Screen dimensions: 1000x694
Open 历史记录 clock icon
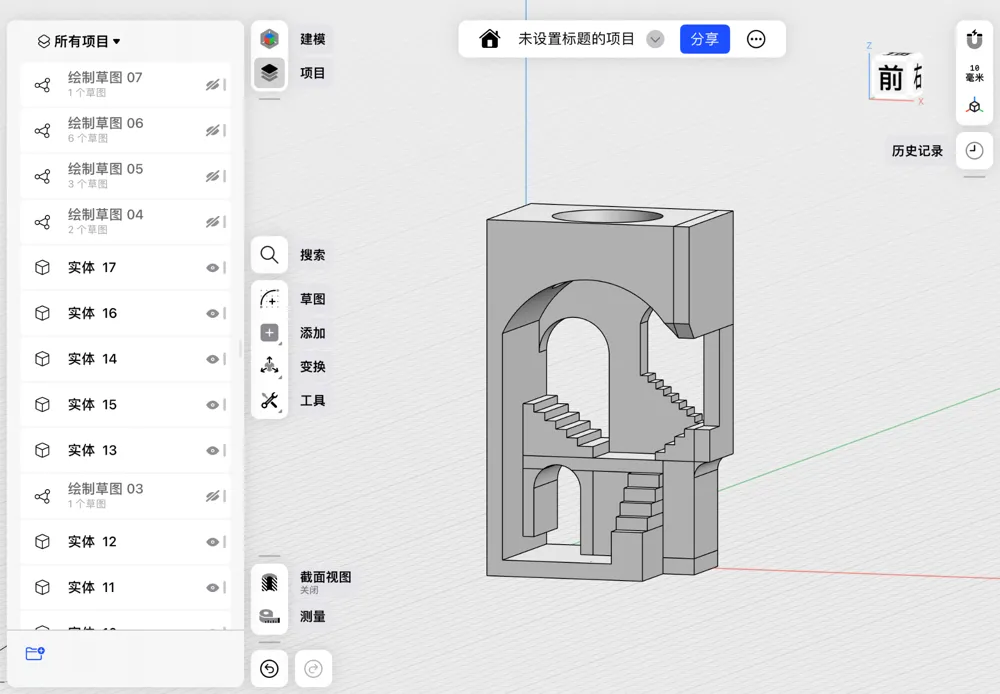(x=974, y=151)
